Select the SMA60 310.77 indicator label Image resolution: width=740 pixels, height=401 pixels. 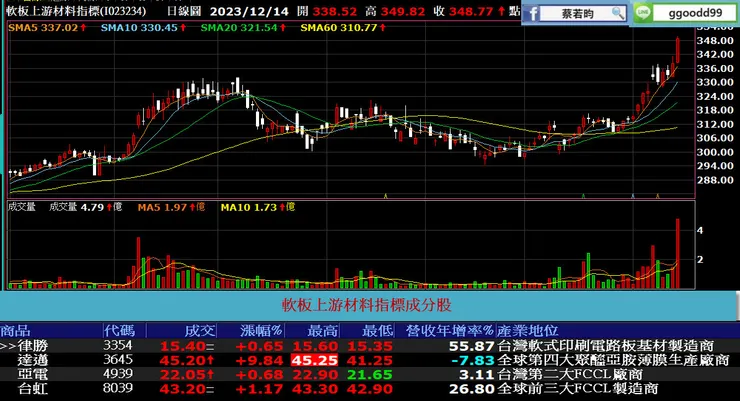[x=343, y=27]
